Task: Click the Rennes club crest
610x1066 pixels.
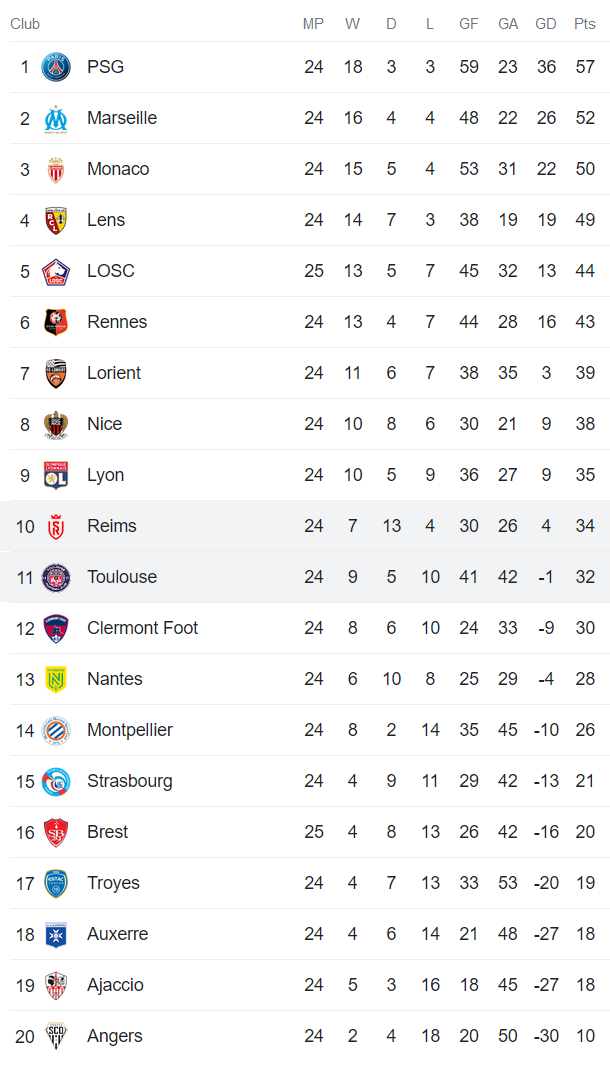Action: point(56,322)
